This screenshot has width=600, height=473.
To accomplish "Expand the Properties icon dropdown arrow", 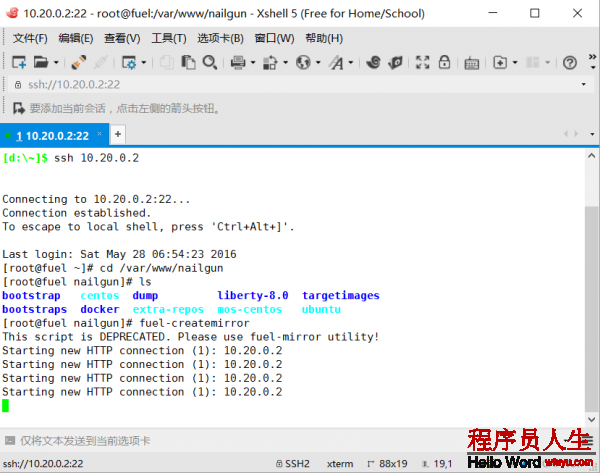I will [x=144, y=62].
